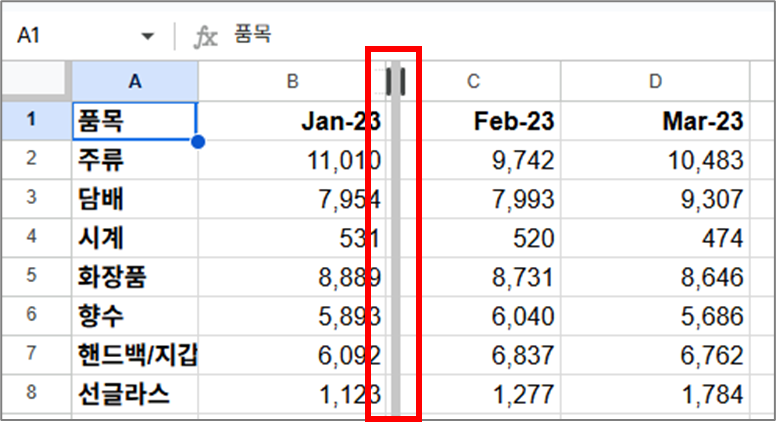This screenshot has height=422, width=776.
Task: Open the Name box dropdown arrow
Action: click(147, 36)
